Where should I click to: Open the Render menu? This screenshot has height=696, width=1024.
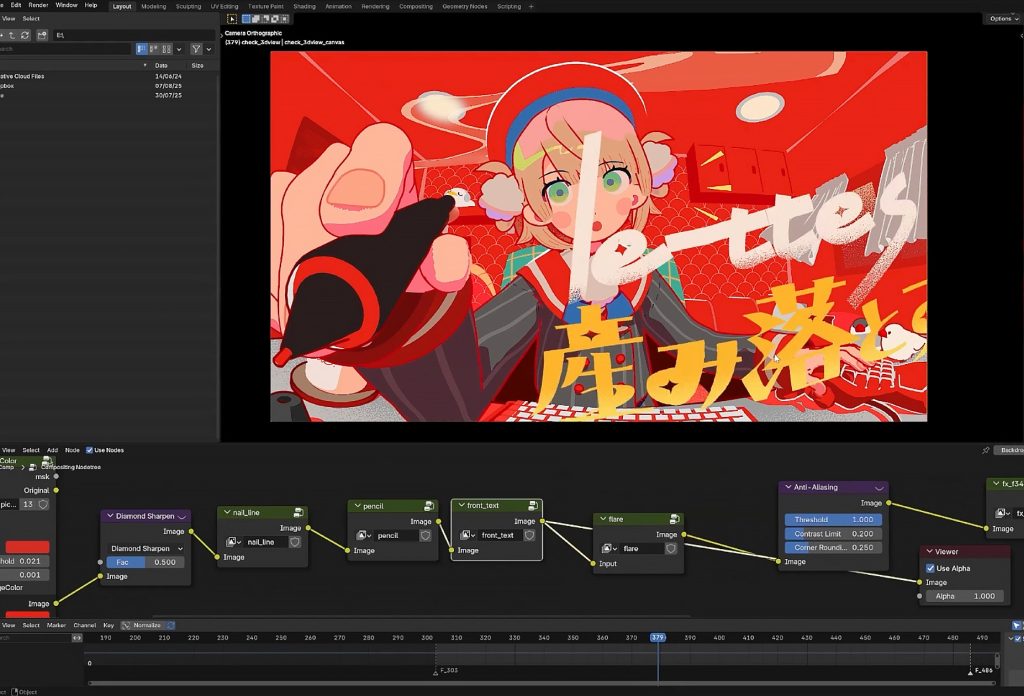(38, 5)
